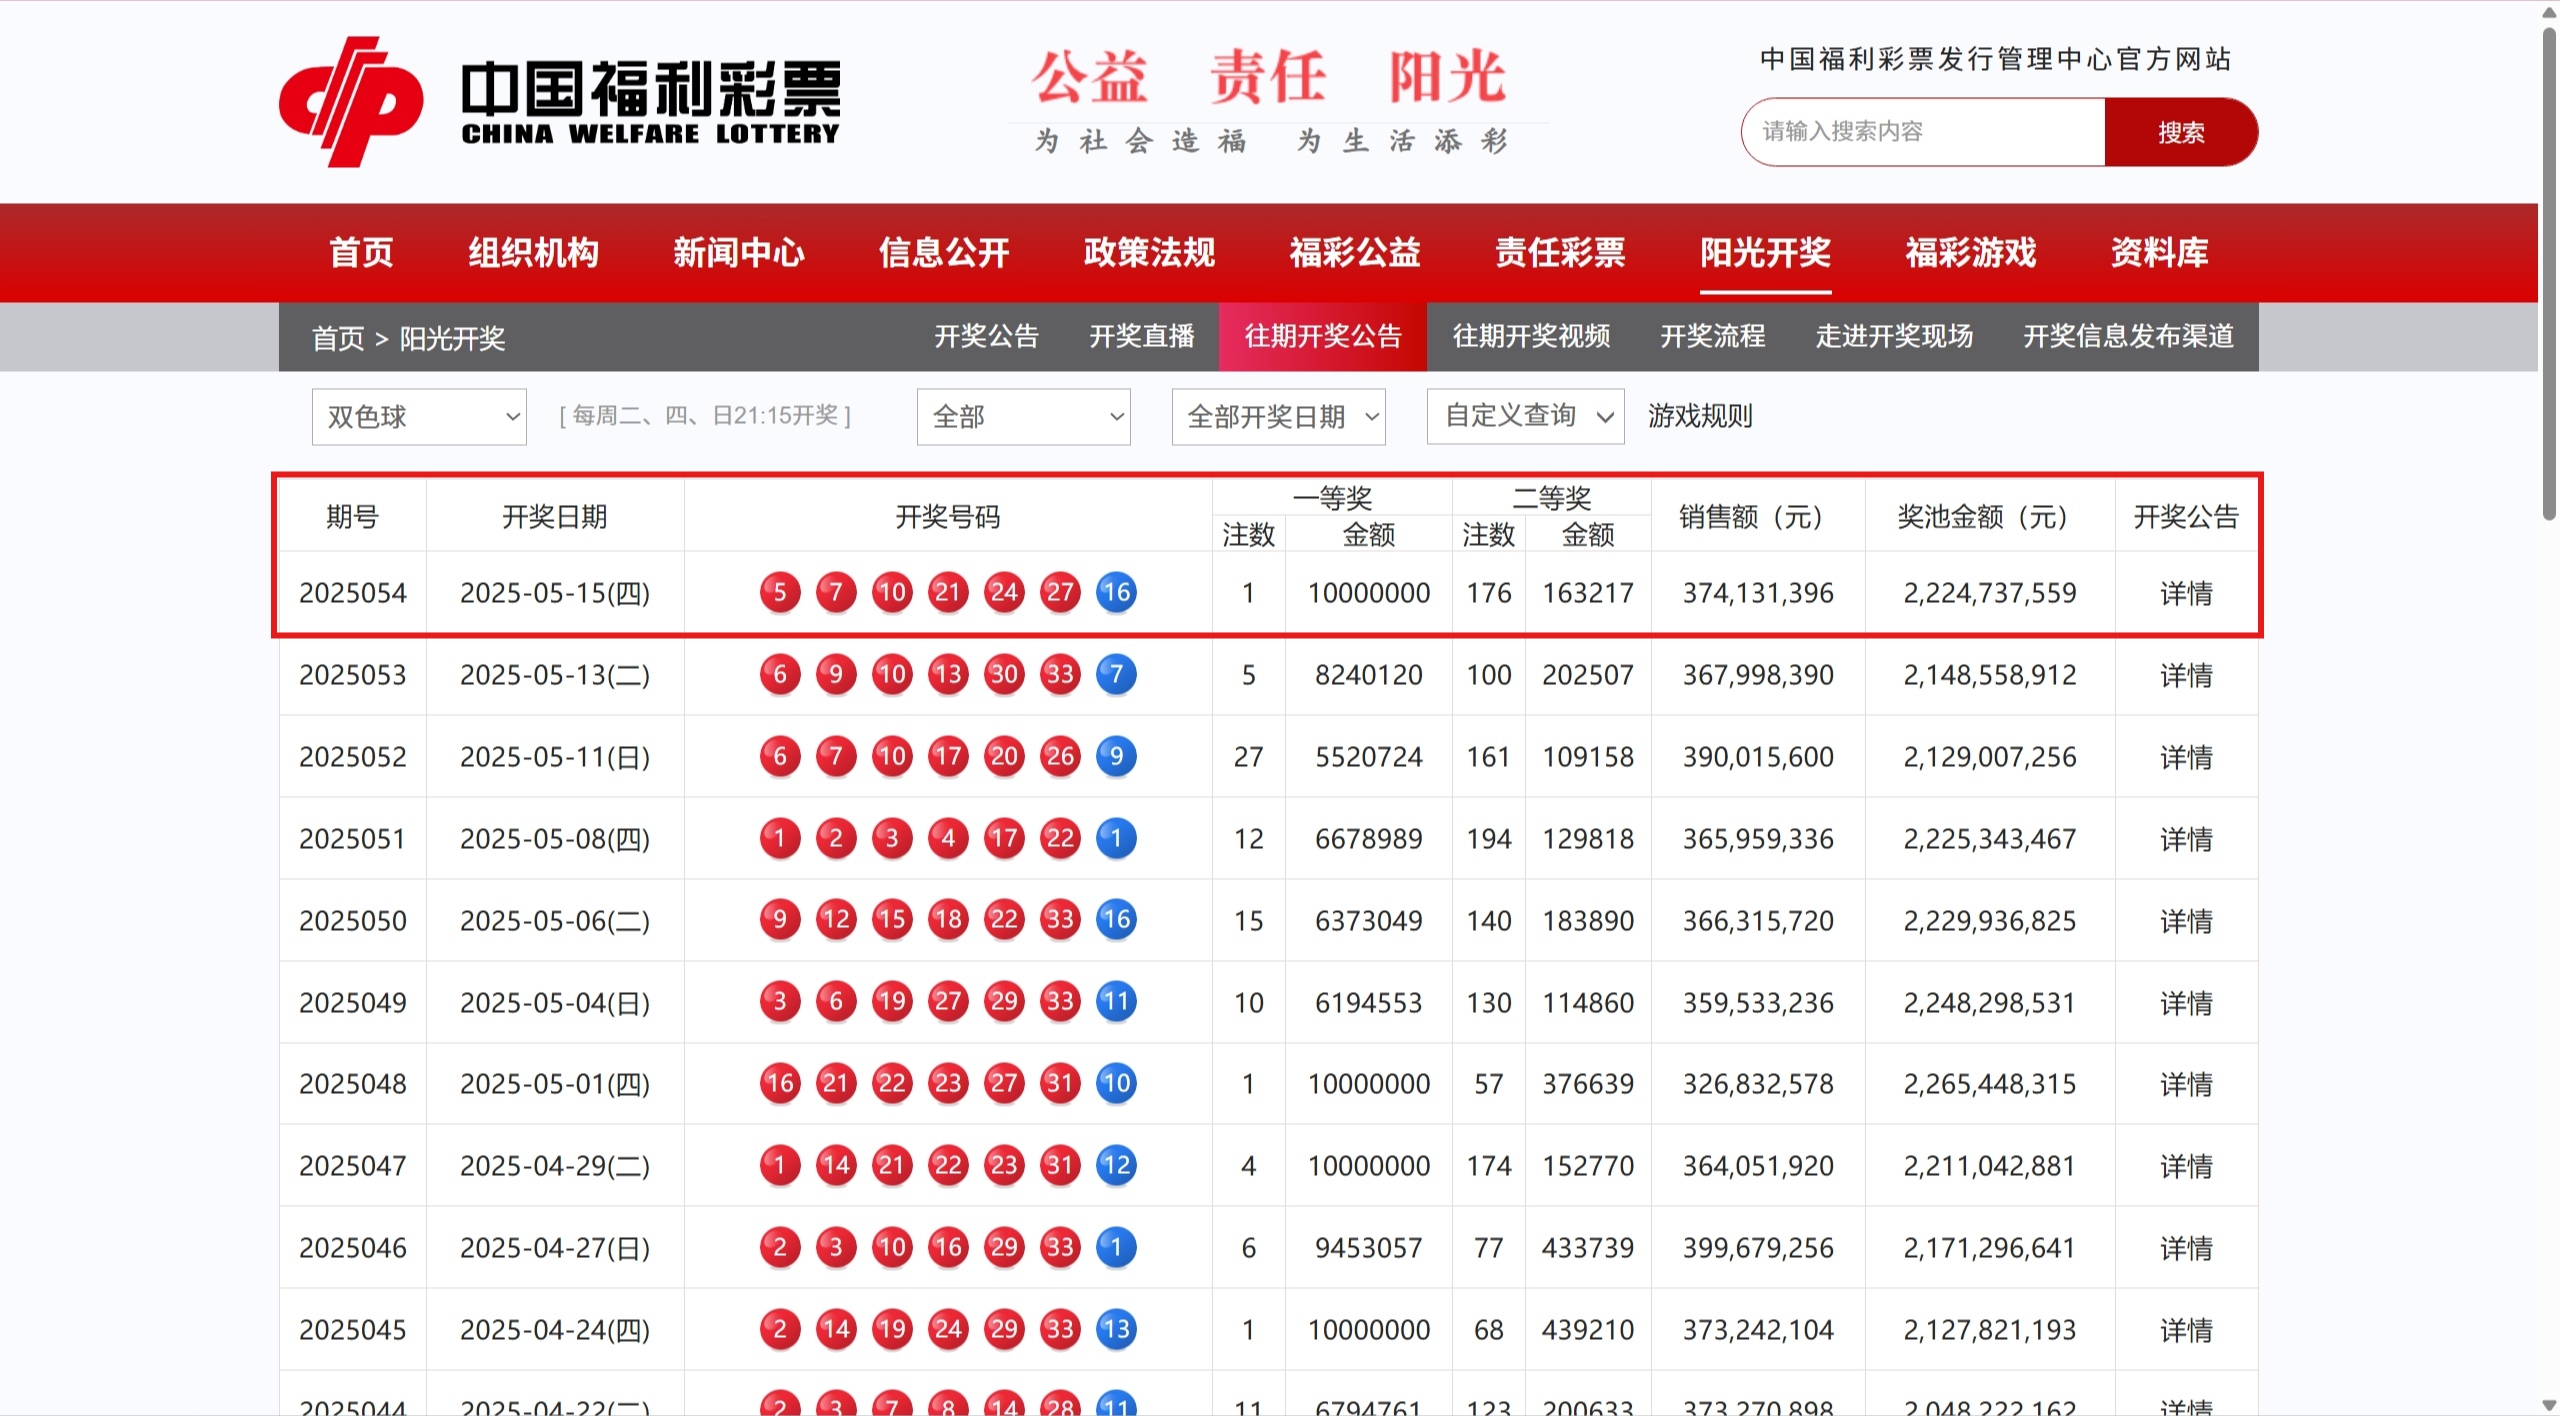Click red ball 16 in row 2025048
This screenshot has width=2560, height=1416.
[780, 1083]
